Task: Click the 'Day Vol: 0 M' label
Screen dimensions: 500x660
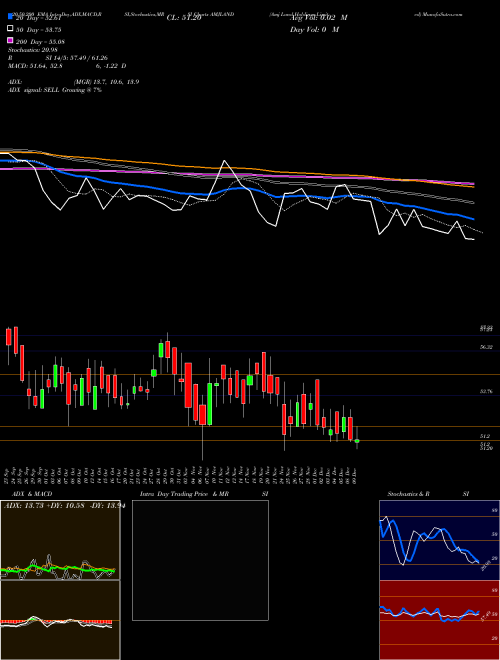Action: coord(314,30)
